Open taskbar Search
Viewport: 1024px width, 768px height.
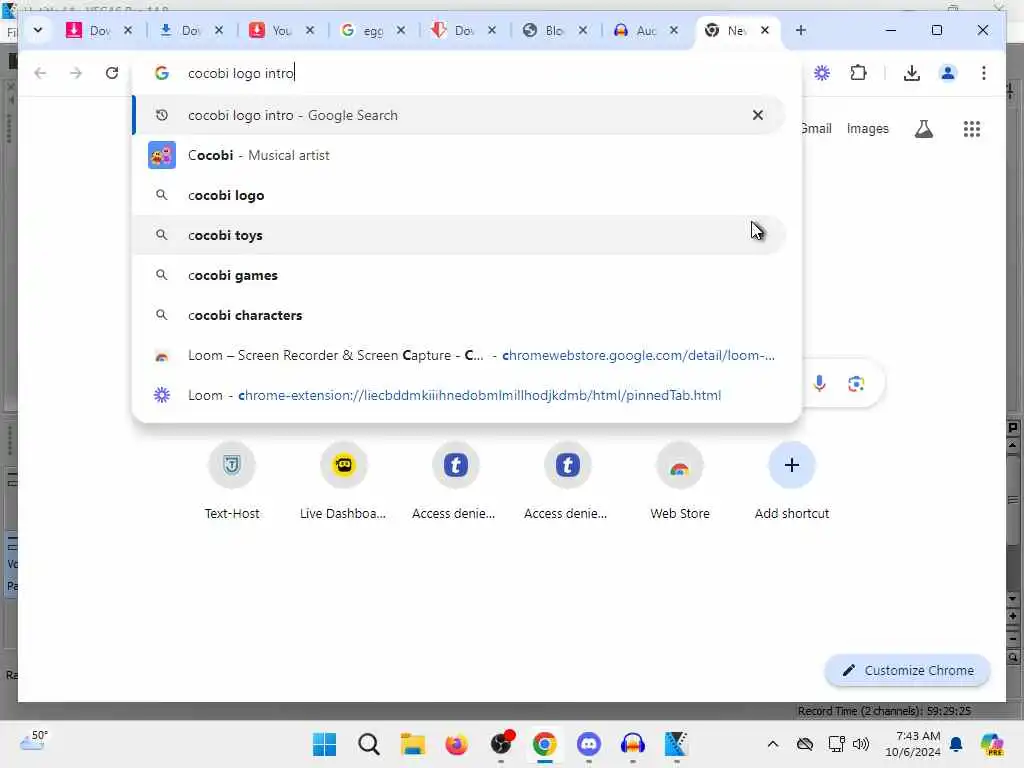click(368, 744)
